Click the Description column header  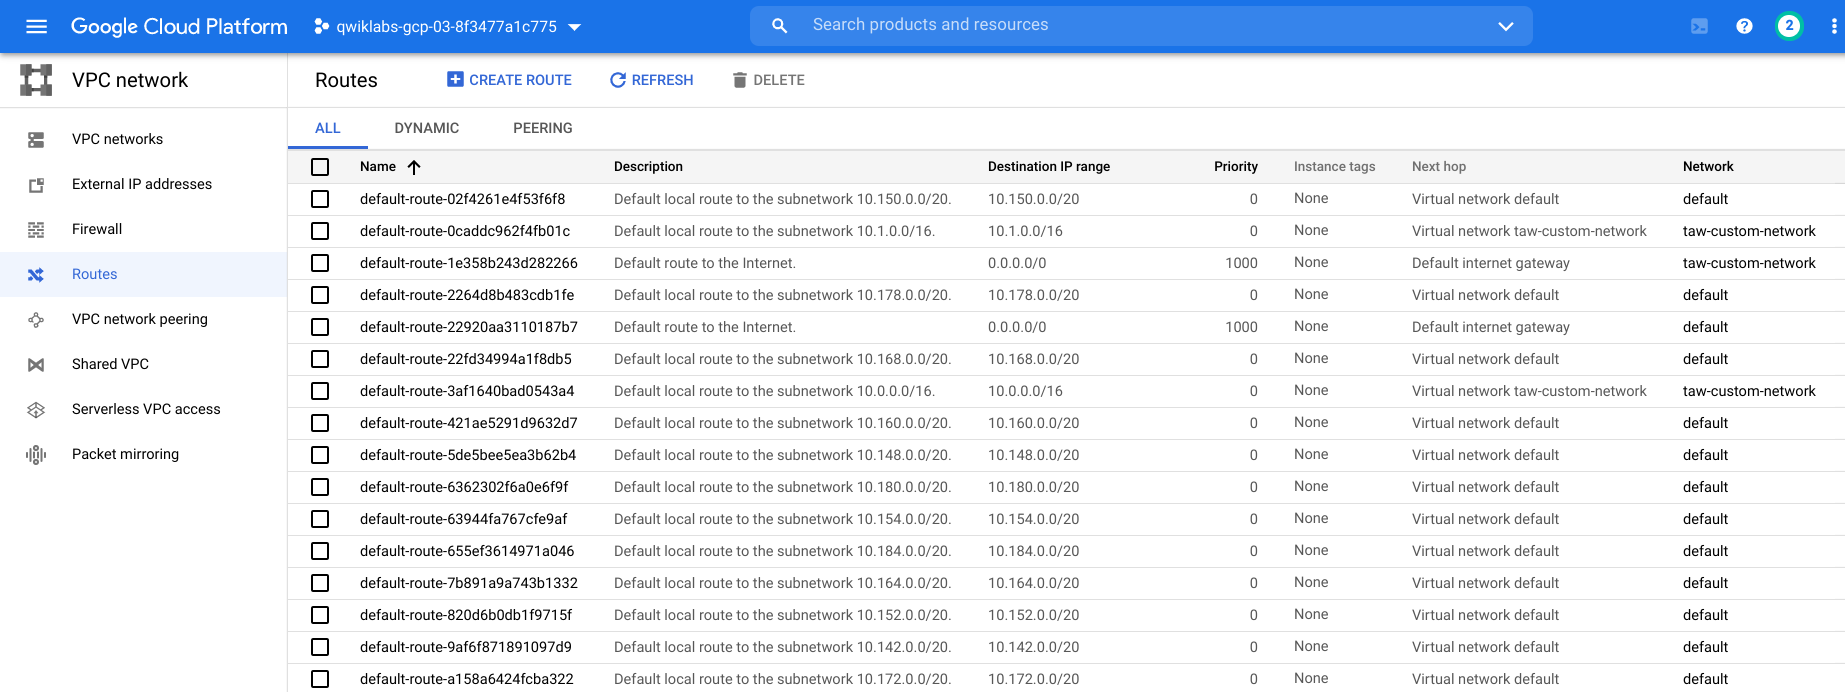coord(648,167)
